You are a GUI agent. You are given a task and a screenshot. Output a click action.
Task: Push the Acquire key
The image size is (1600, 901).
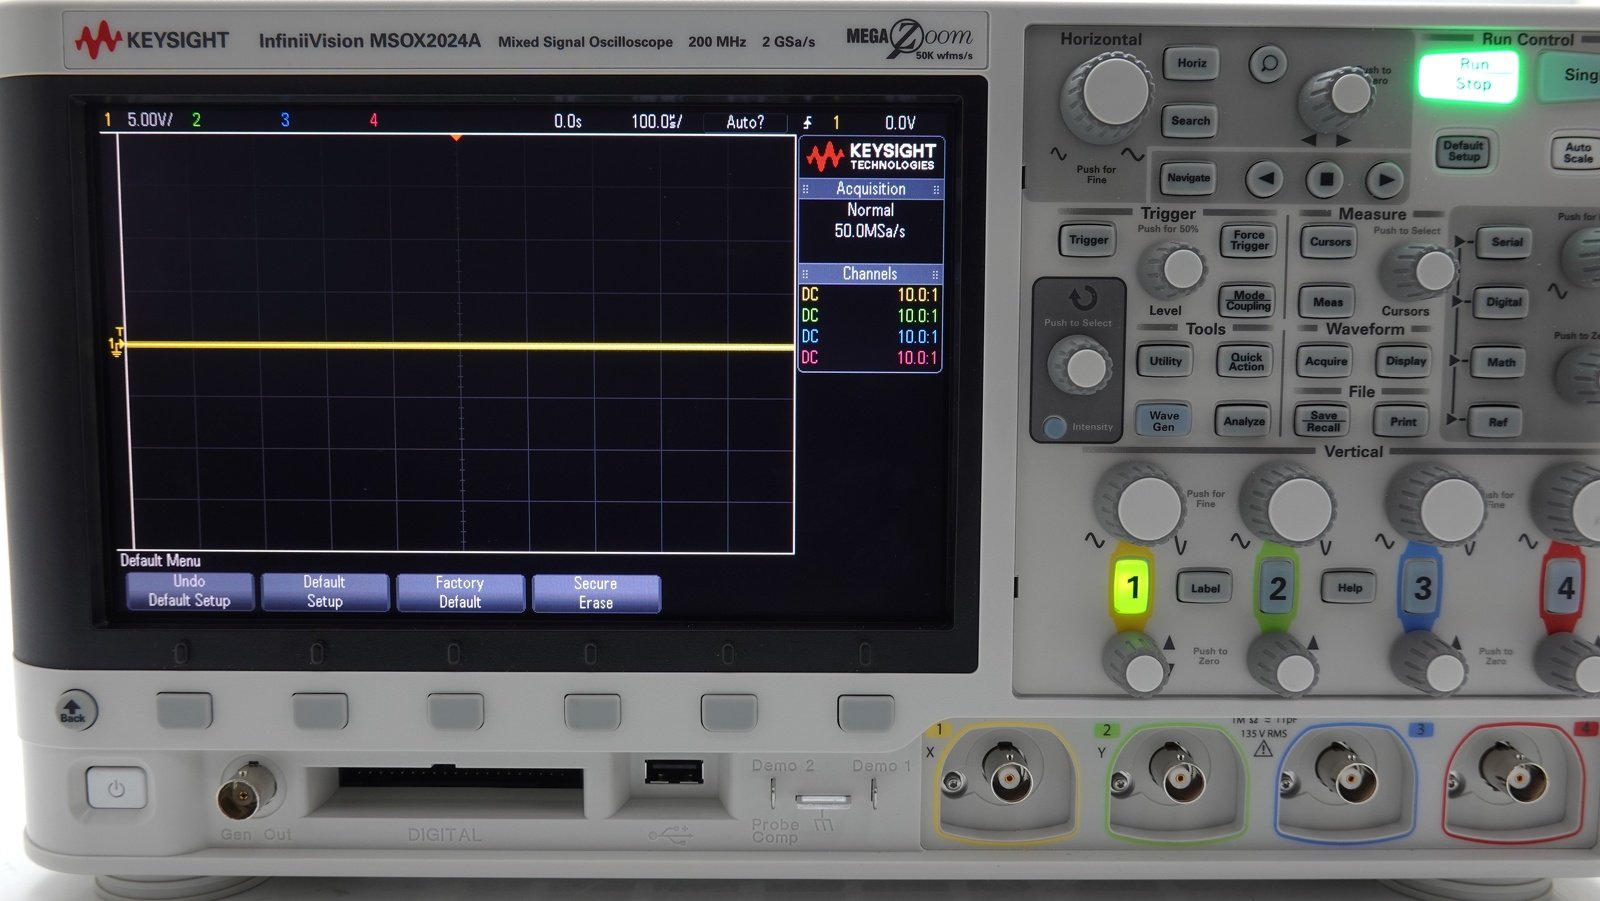[1326, 362]
